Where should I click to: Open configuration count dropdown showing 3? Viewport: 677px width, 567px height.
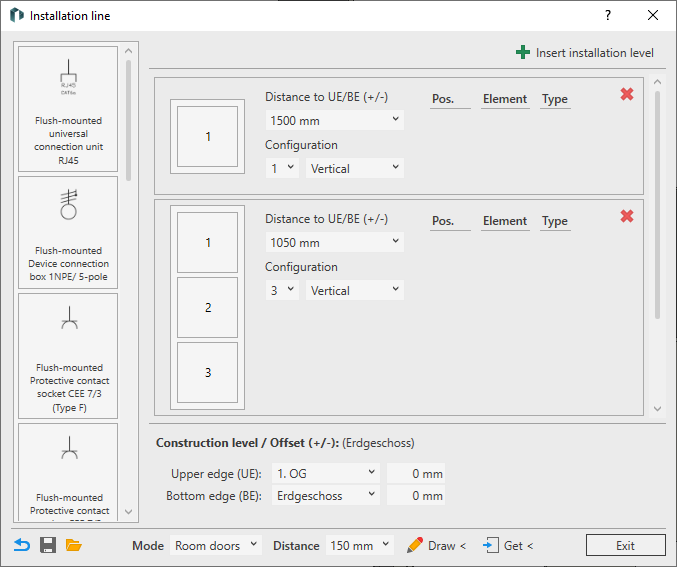click(x=282, y=290)
